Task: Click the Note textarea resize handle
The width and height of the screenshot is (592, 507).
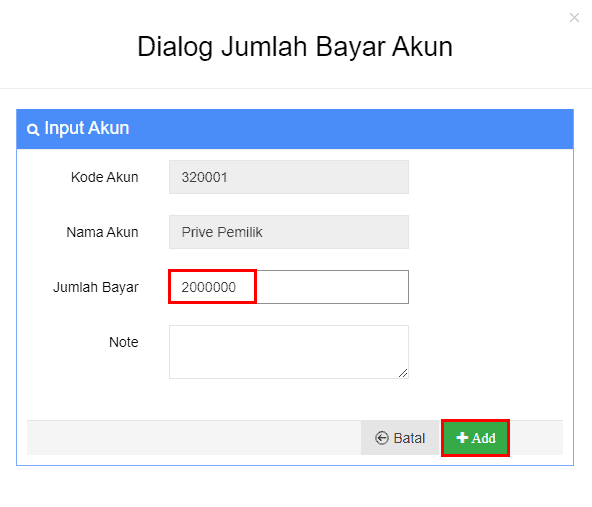Action: tap(403, 373)
